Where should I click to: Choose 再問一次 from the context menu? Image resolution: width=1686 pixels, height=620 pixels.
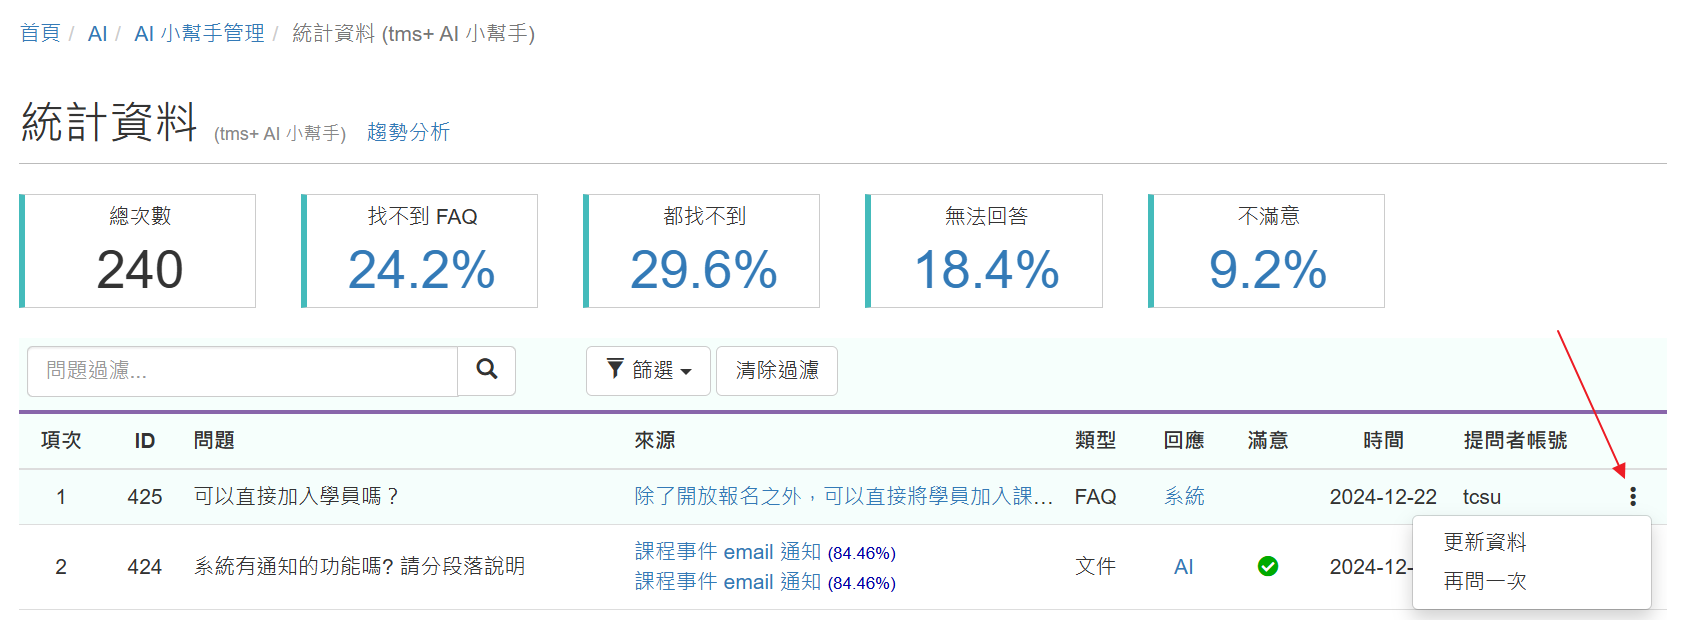(x=1484, y=581)
